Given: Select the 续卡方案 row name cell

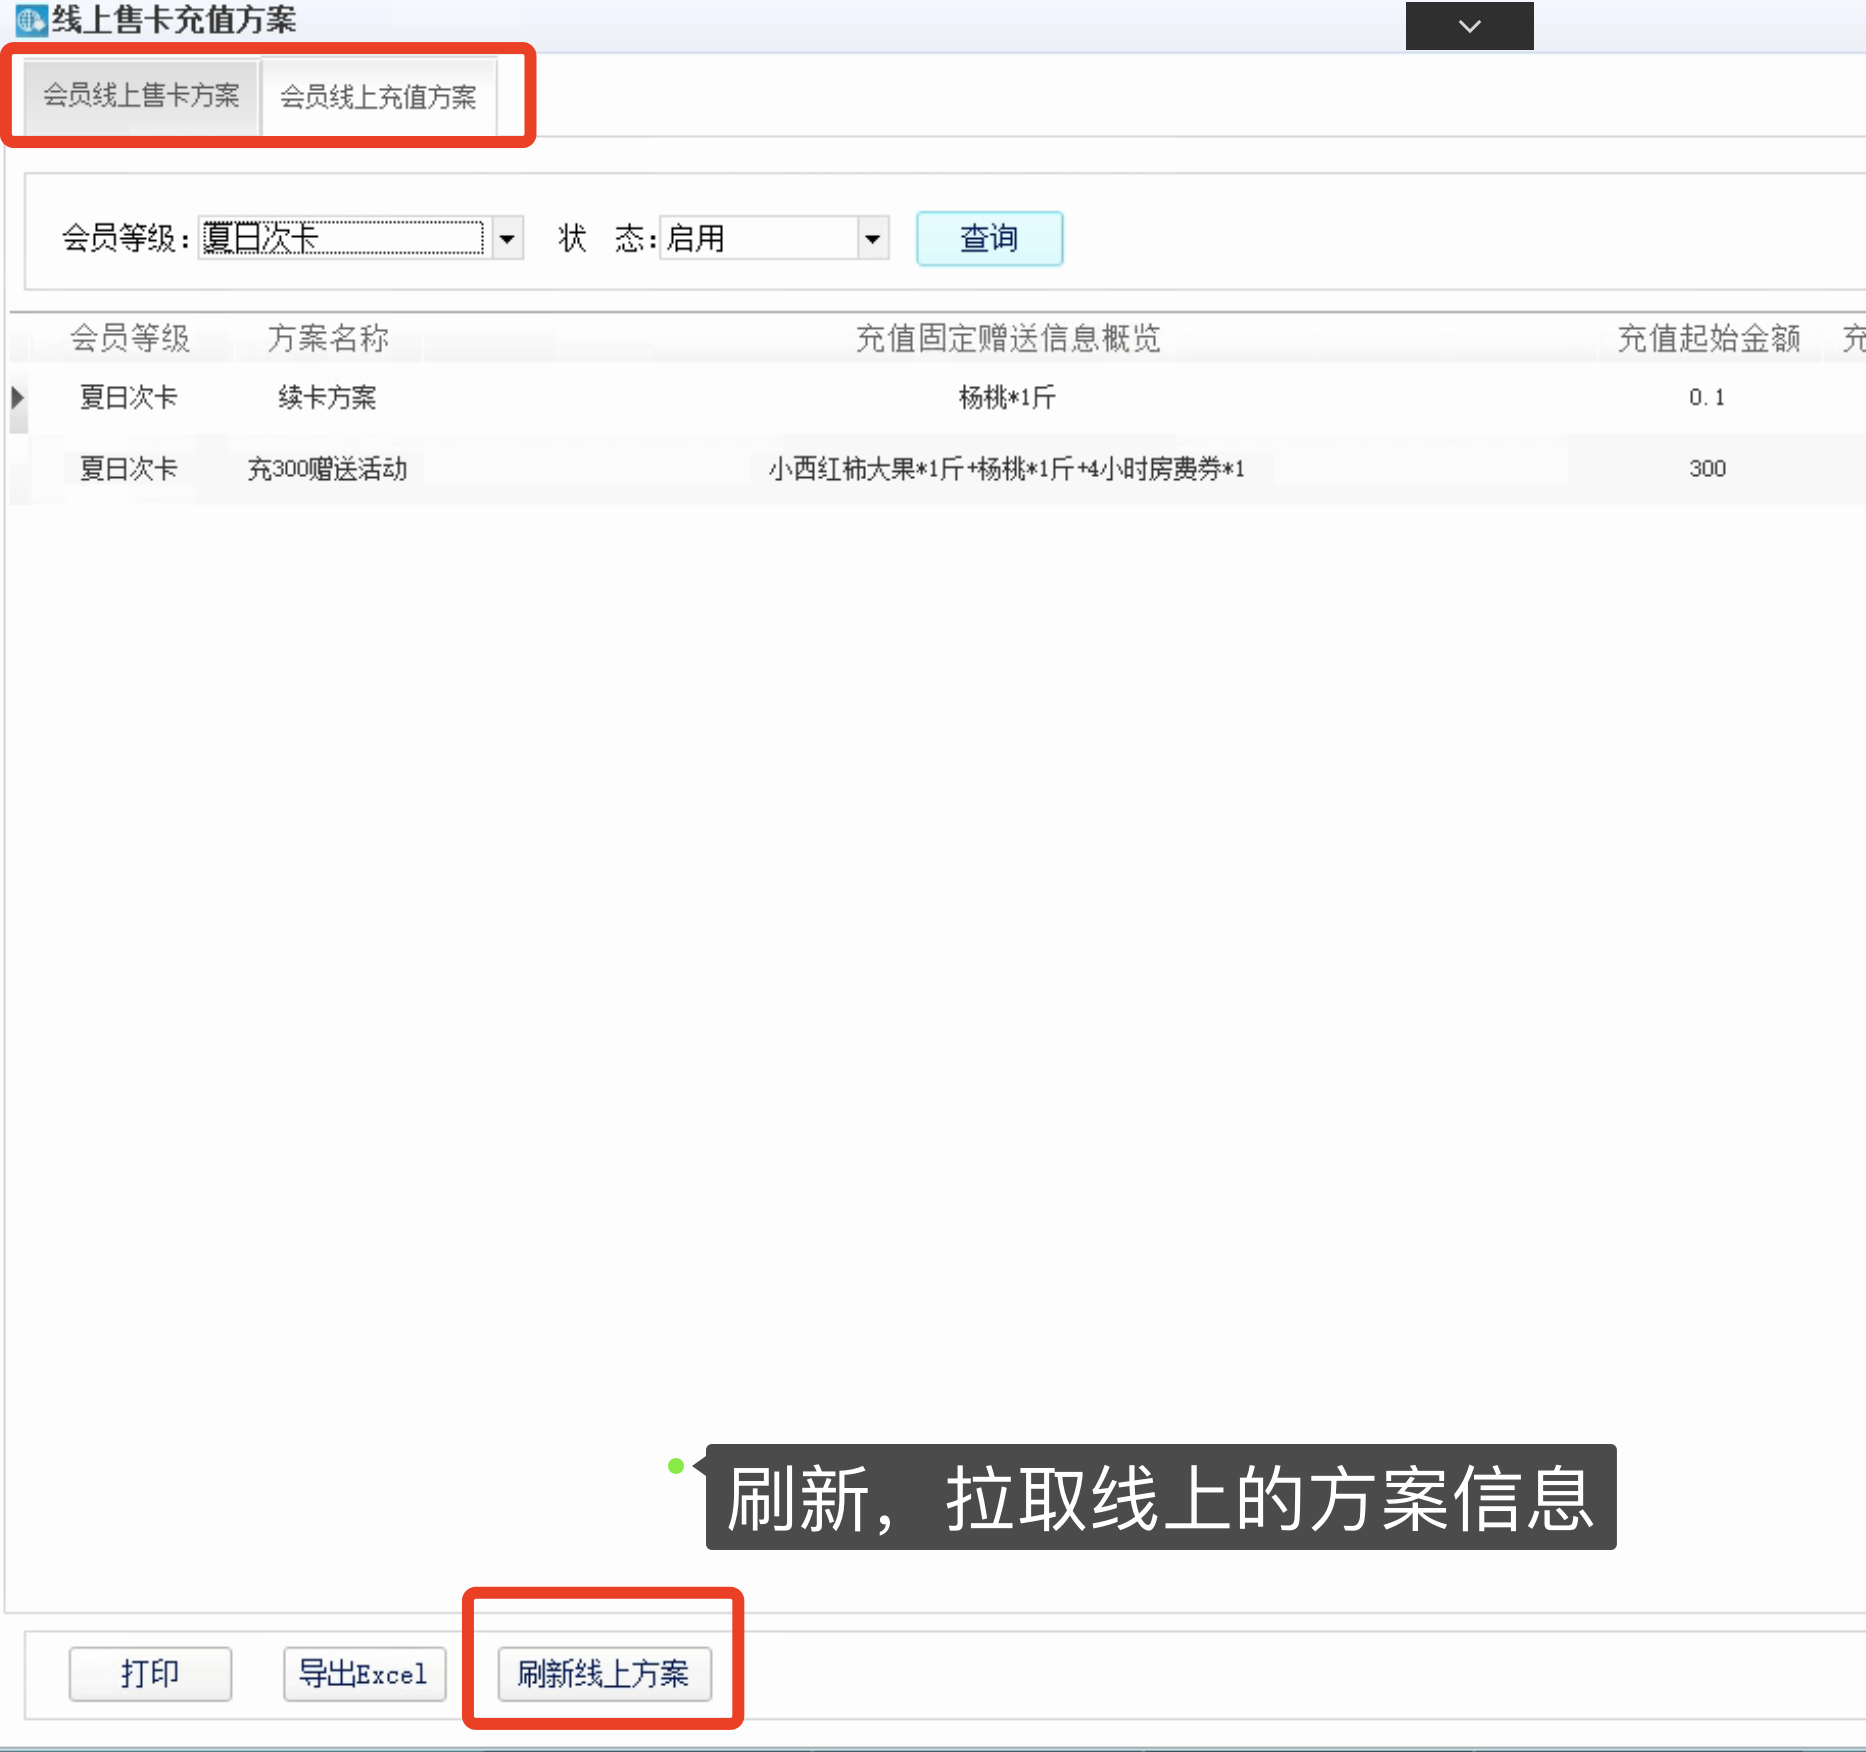Looking at the screenshot, I should (327, 398).
